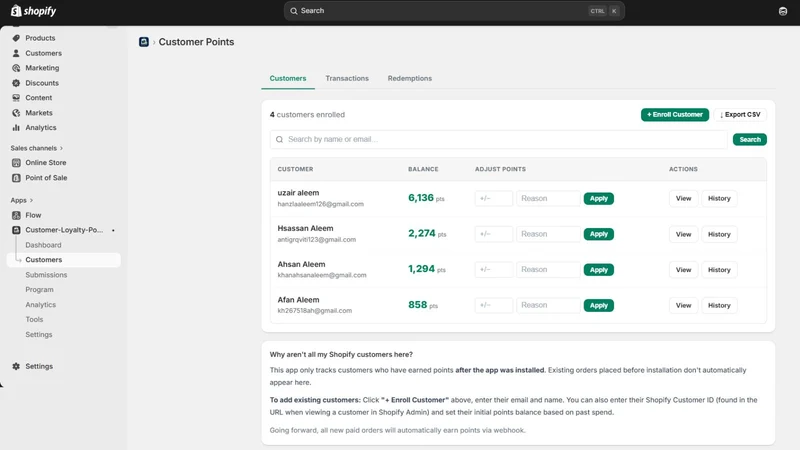Apply points adjustment for Hsassan Aleem
This screenshot has width=800, height=450.
pyautogui.click(x=598, y=234)
